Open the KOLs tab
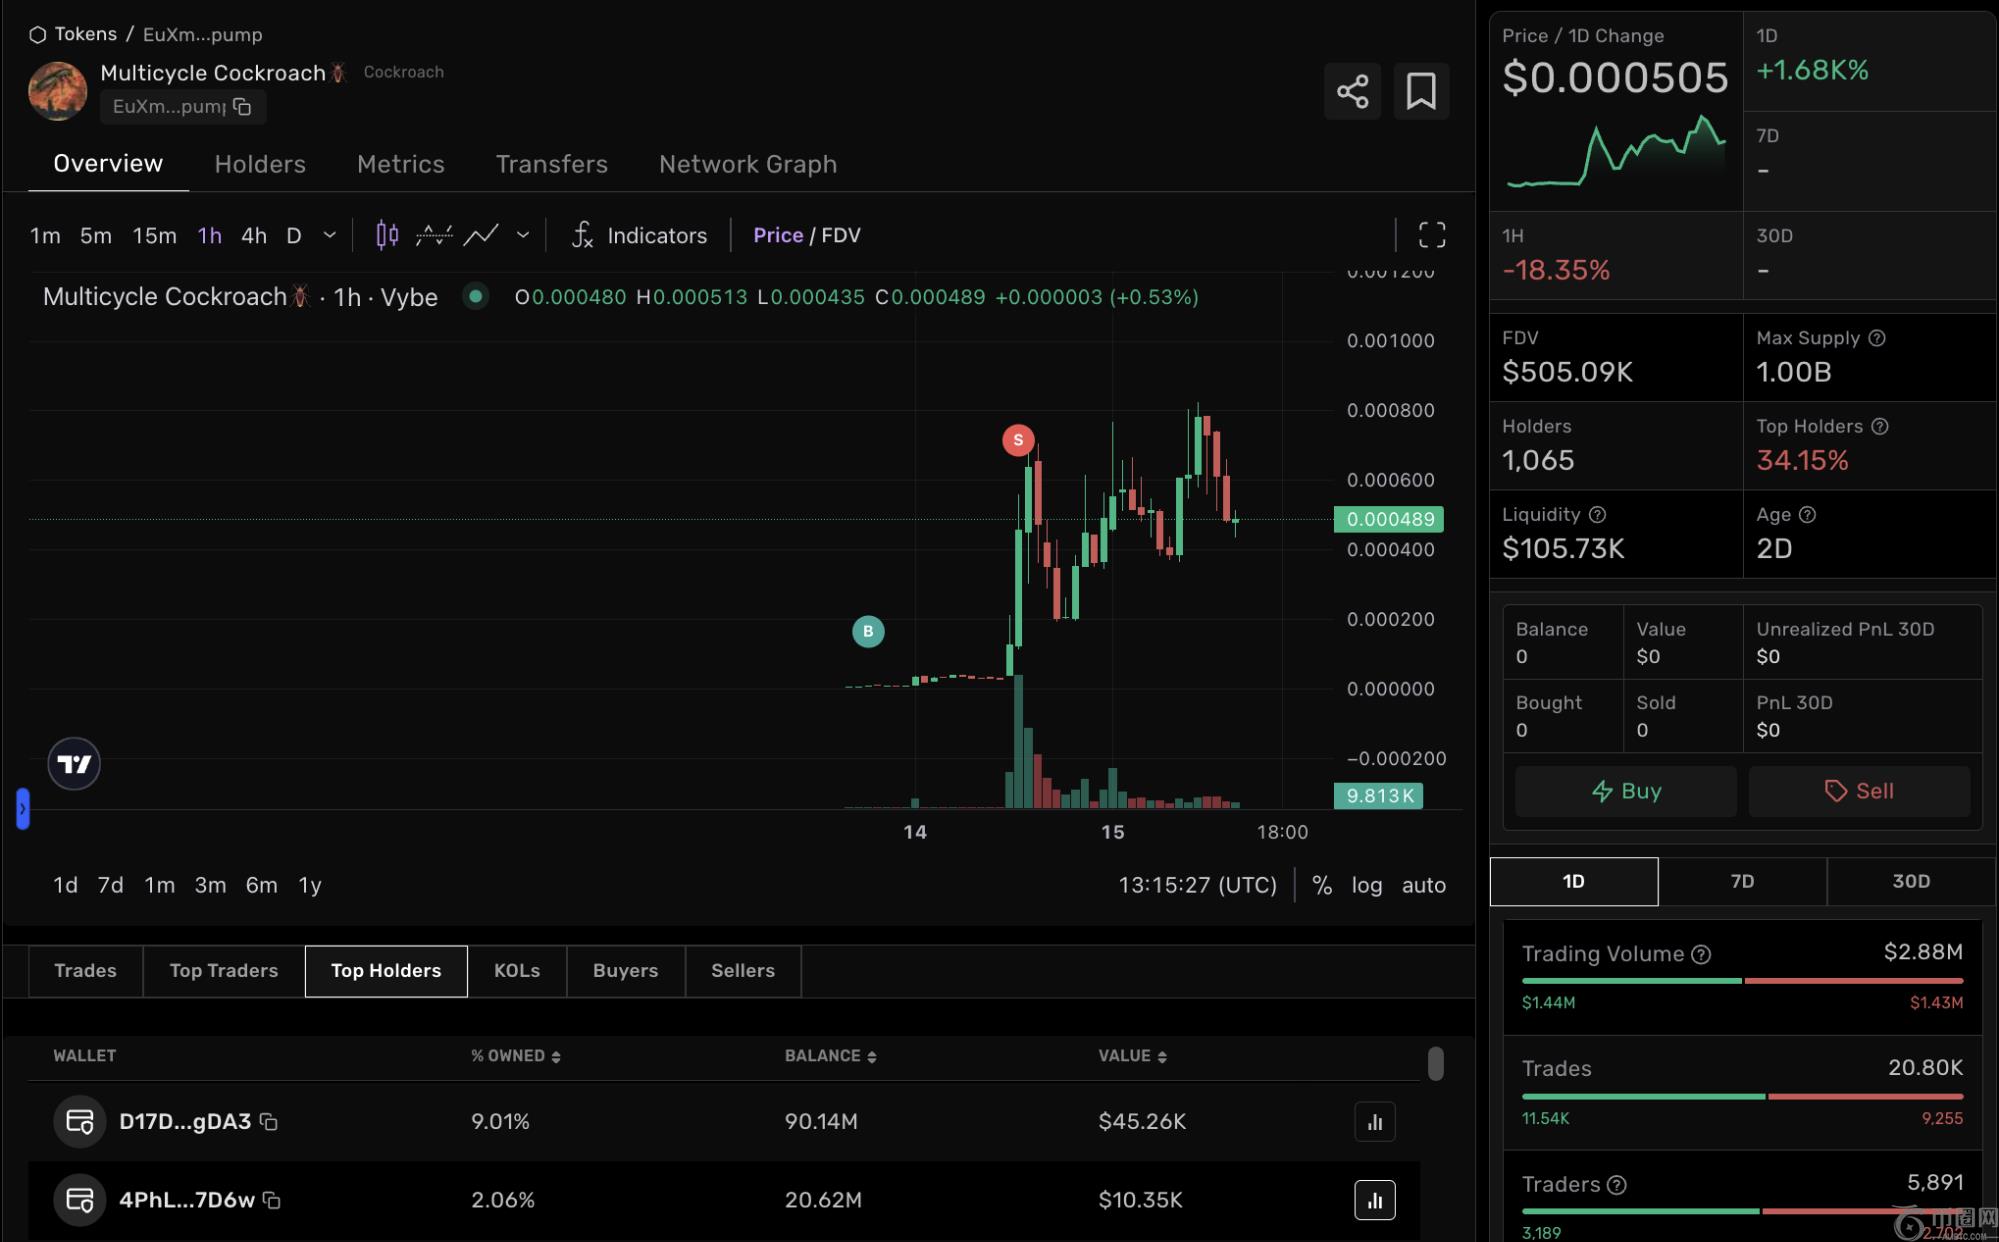 point(516,971)
